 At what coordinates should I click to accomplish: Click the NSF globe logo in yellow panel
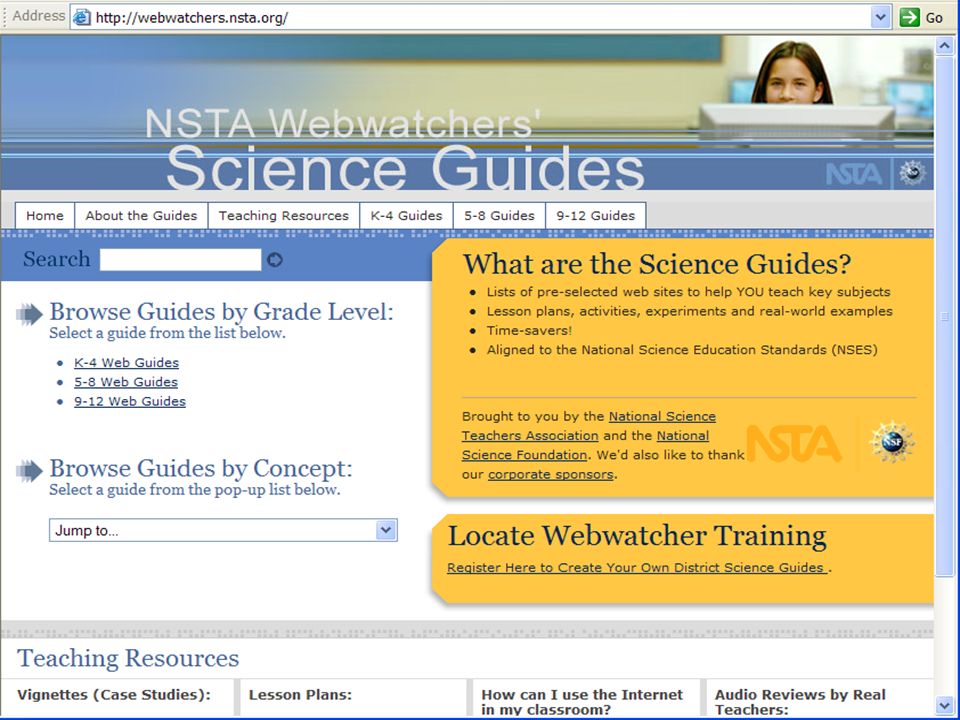click(x=893, y=441)
